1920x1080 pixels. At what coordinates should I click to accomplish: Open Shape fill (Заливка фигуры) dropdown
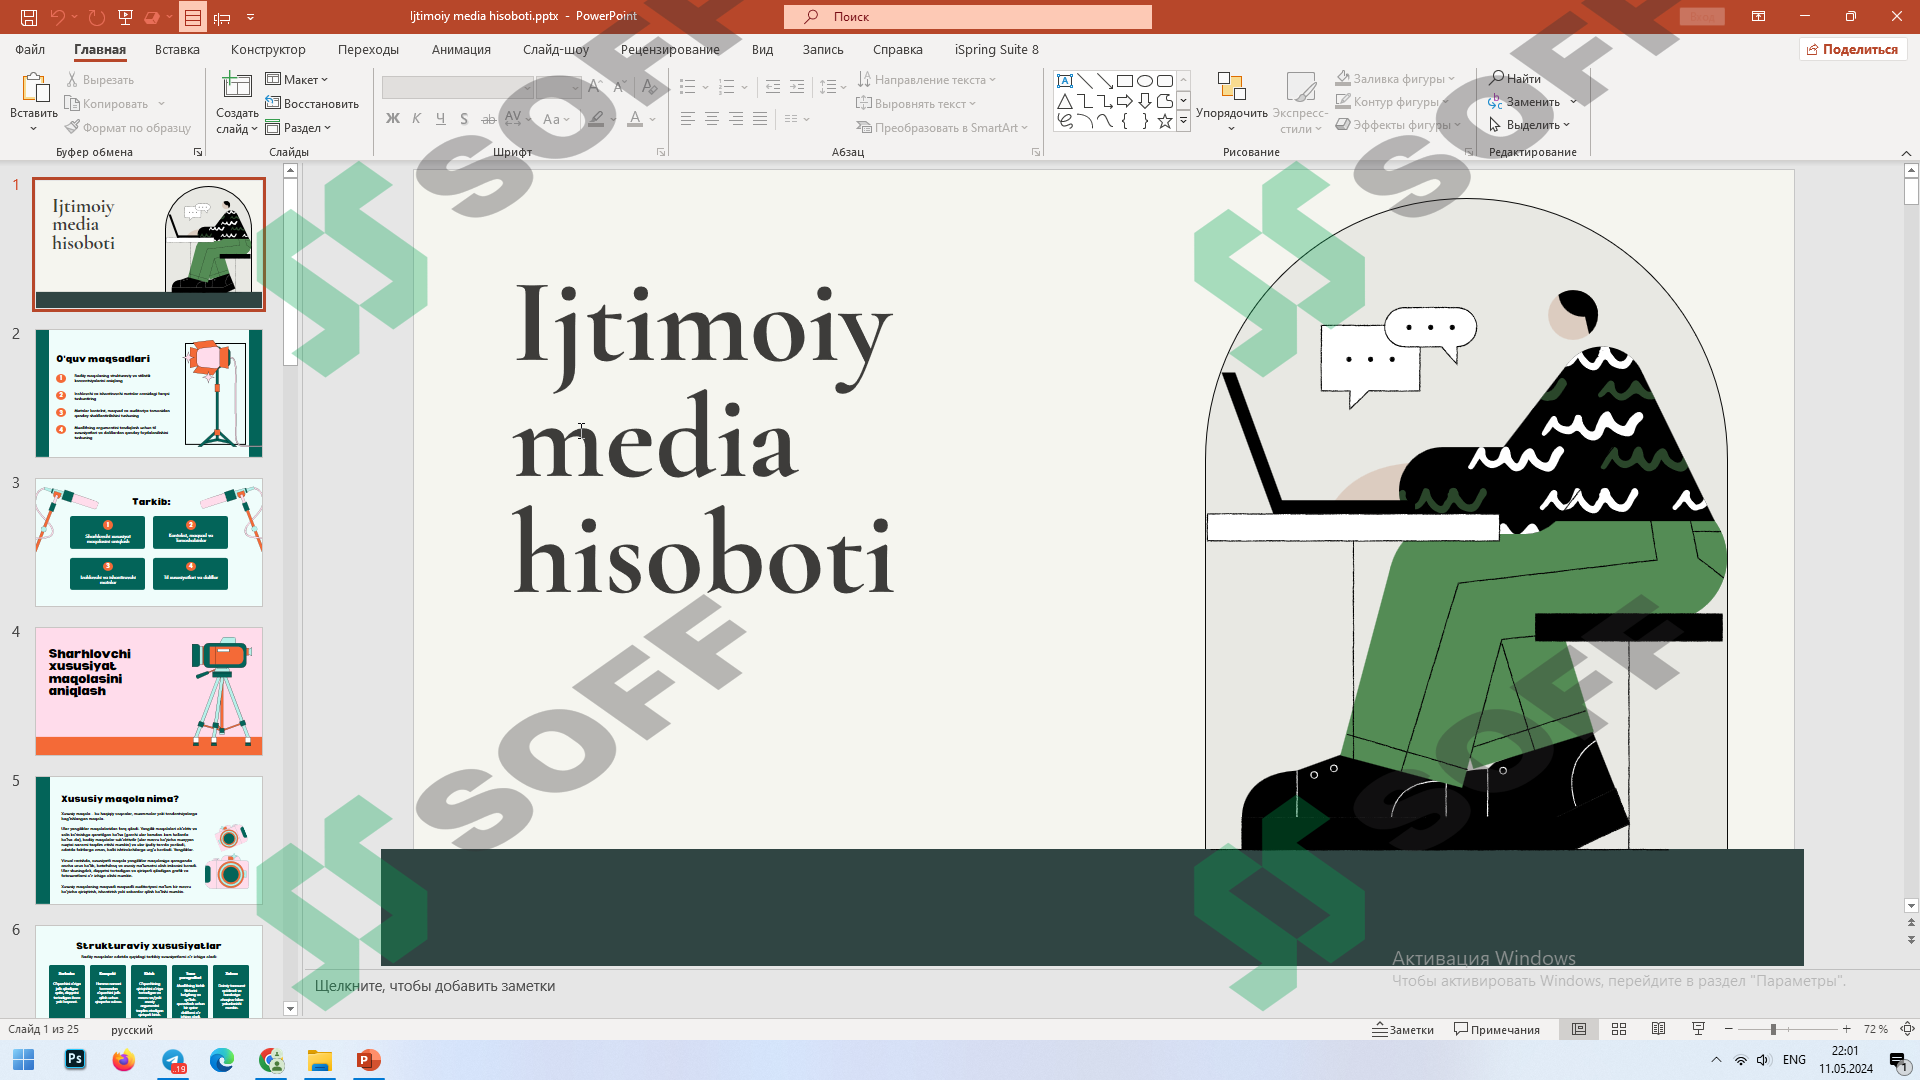tap(1396, 78)
